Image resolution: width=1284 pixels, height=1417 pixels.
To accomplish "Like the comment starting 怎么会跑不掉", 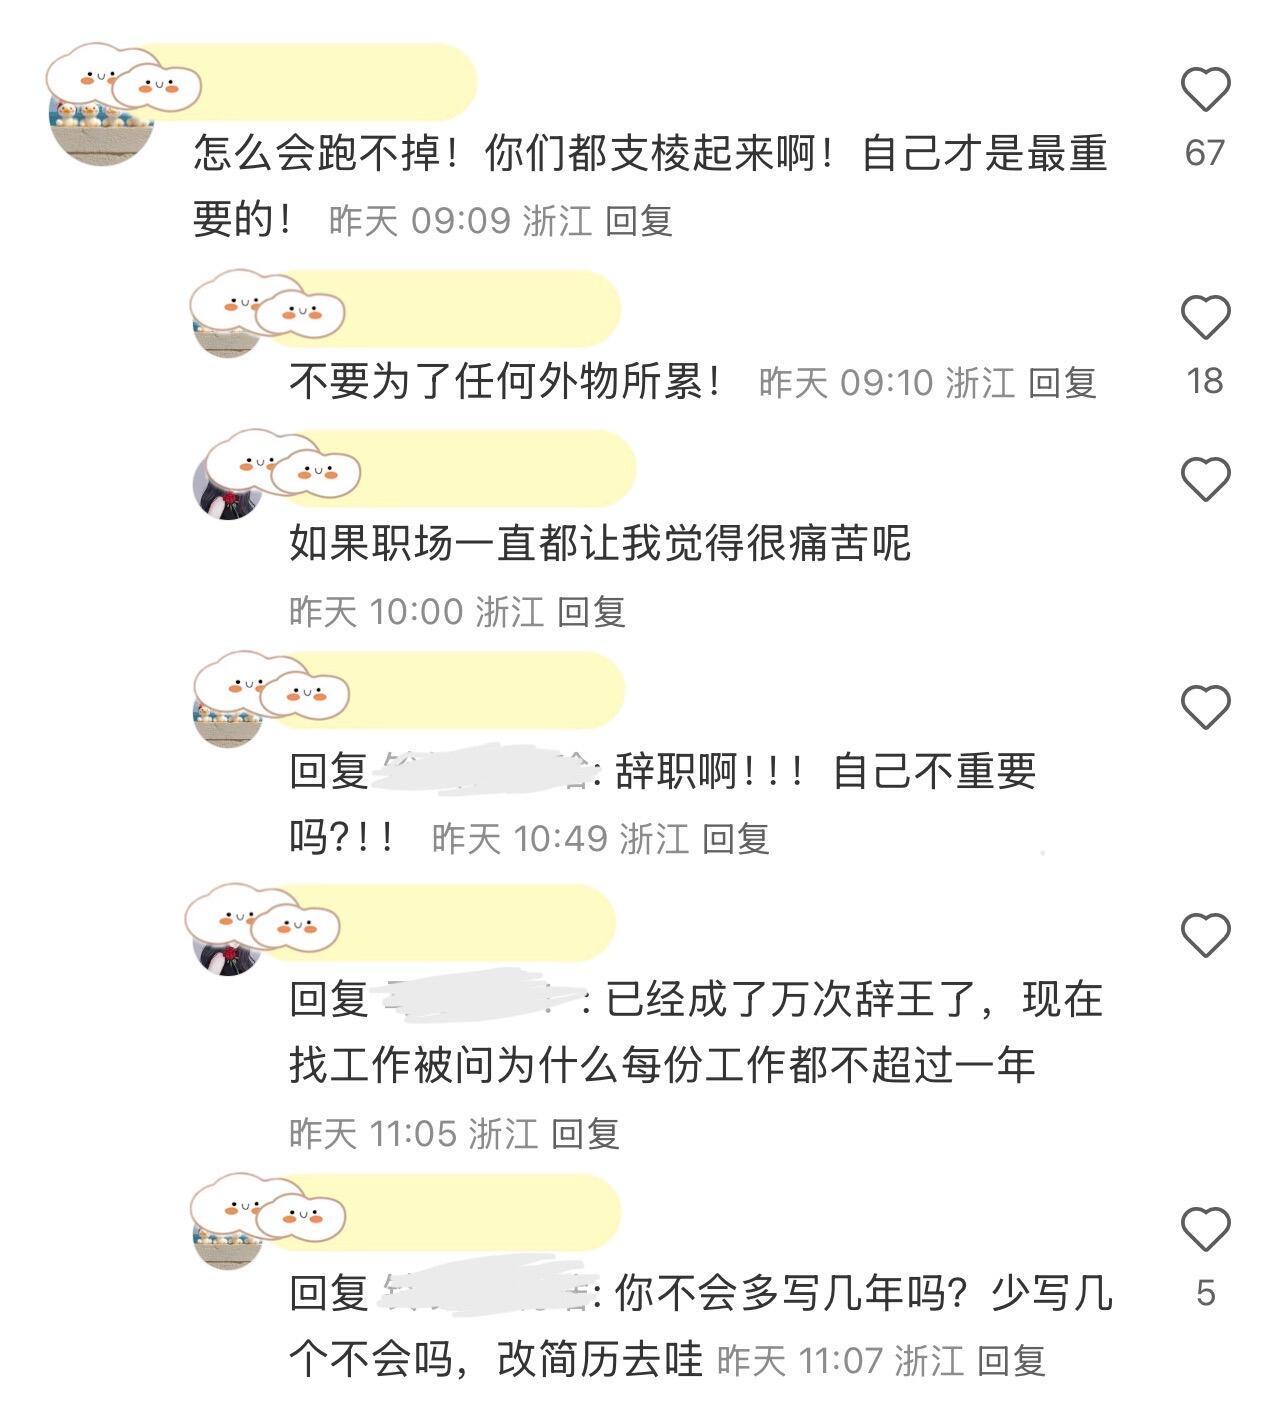I will 1205,90.
